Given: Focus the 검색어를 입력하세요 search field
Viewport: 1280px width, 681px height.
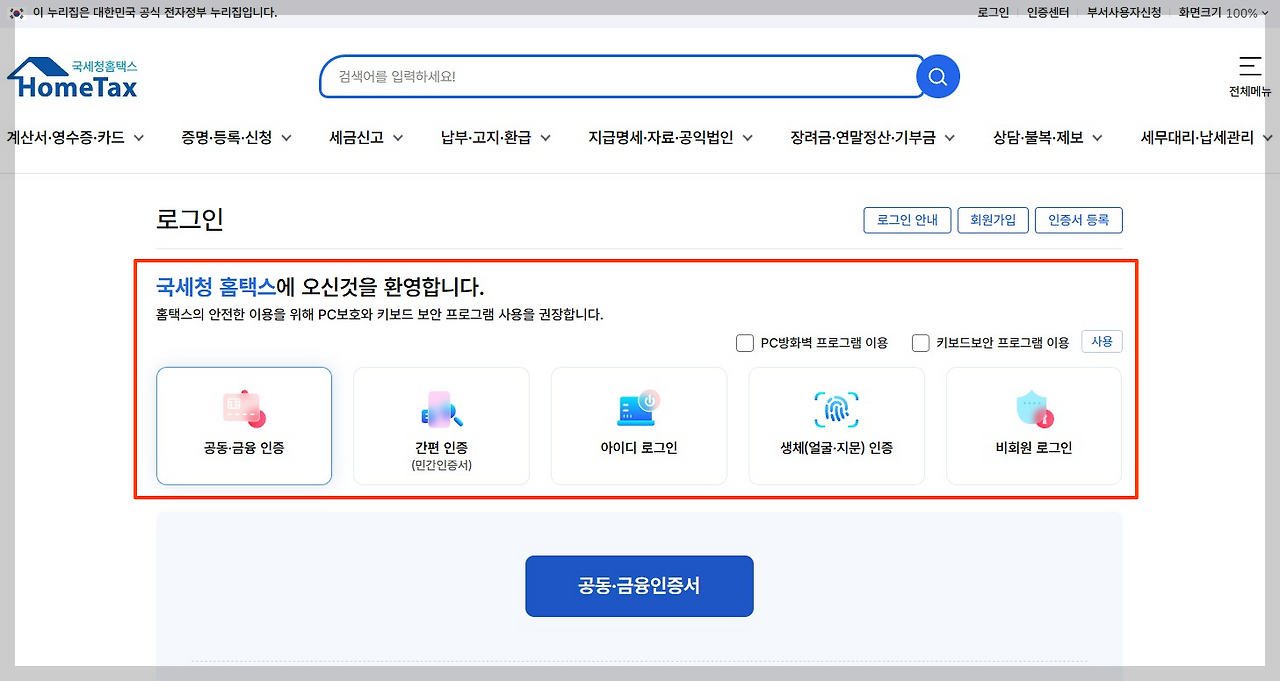Looking at the screenshot, I should (x=620, y=76).
